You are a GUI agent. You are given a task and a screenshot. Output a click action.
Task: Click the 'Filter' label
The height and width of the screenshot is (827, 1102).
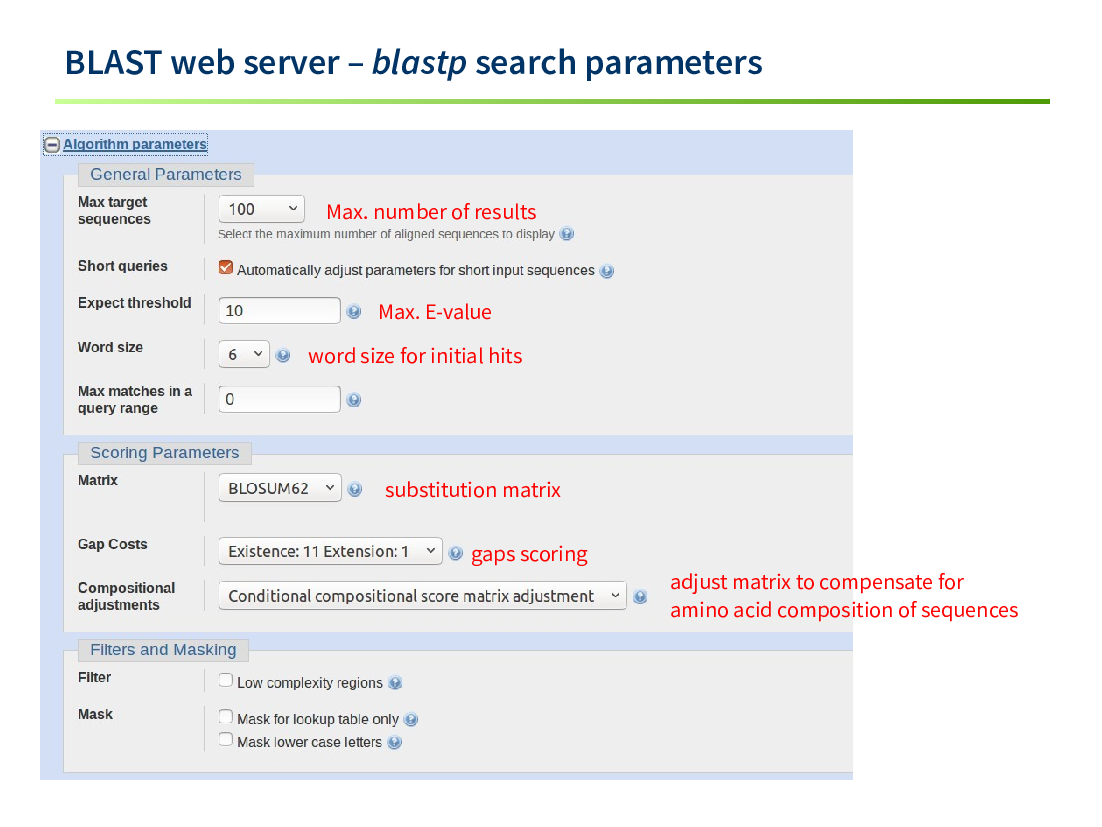pyautogui.click(x=94, y=677)
